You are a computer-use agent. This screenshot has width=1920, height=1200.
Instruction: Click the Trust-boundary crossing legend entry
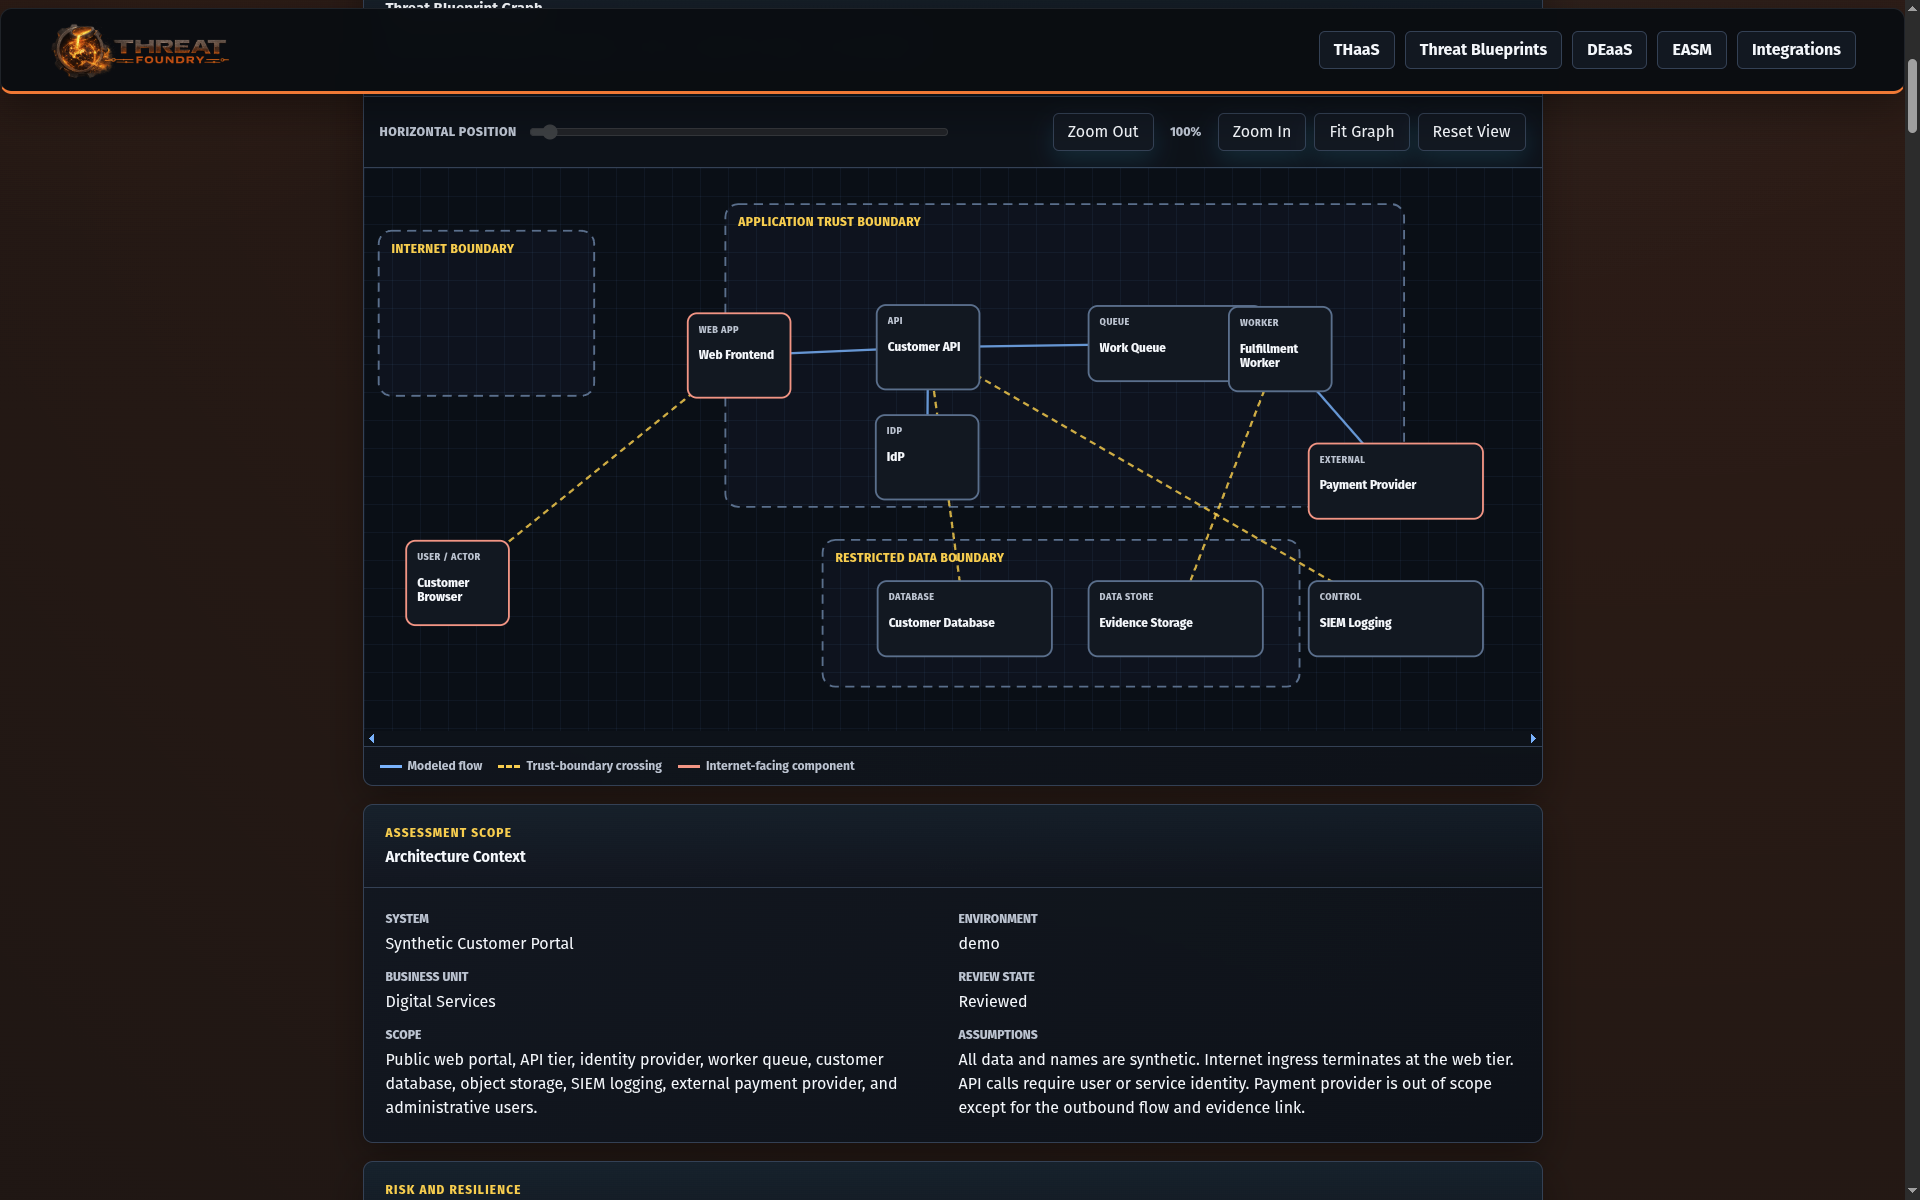[x=580, y=766]
